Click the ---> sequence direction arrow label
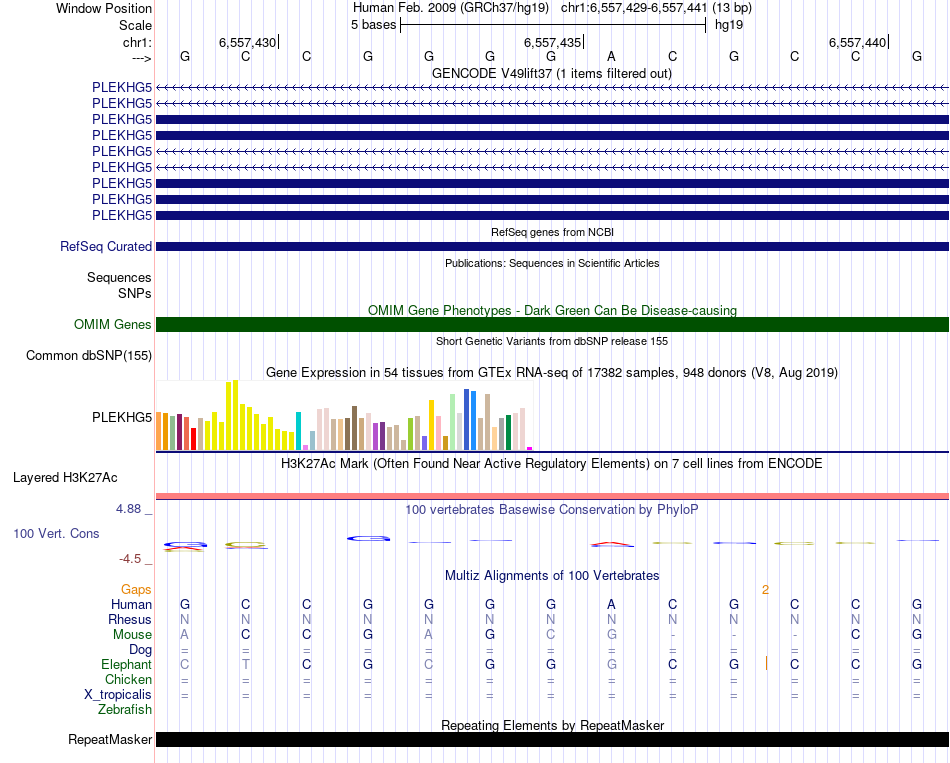The height and width of the screenshot is (763, 950). tap(141, 58)
